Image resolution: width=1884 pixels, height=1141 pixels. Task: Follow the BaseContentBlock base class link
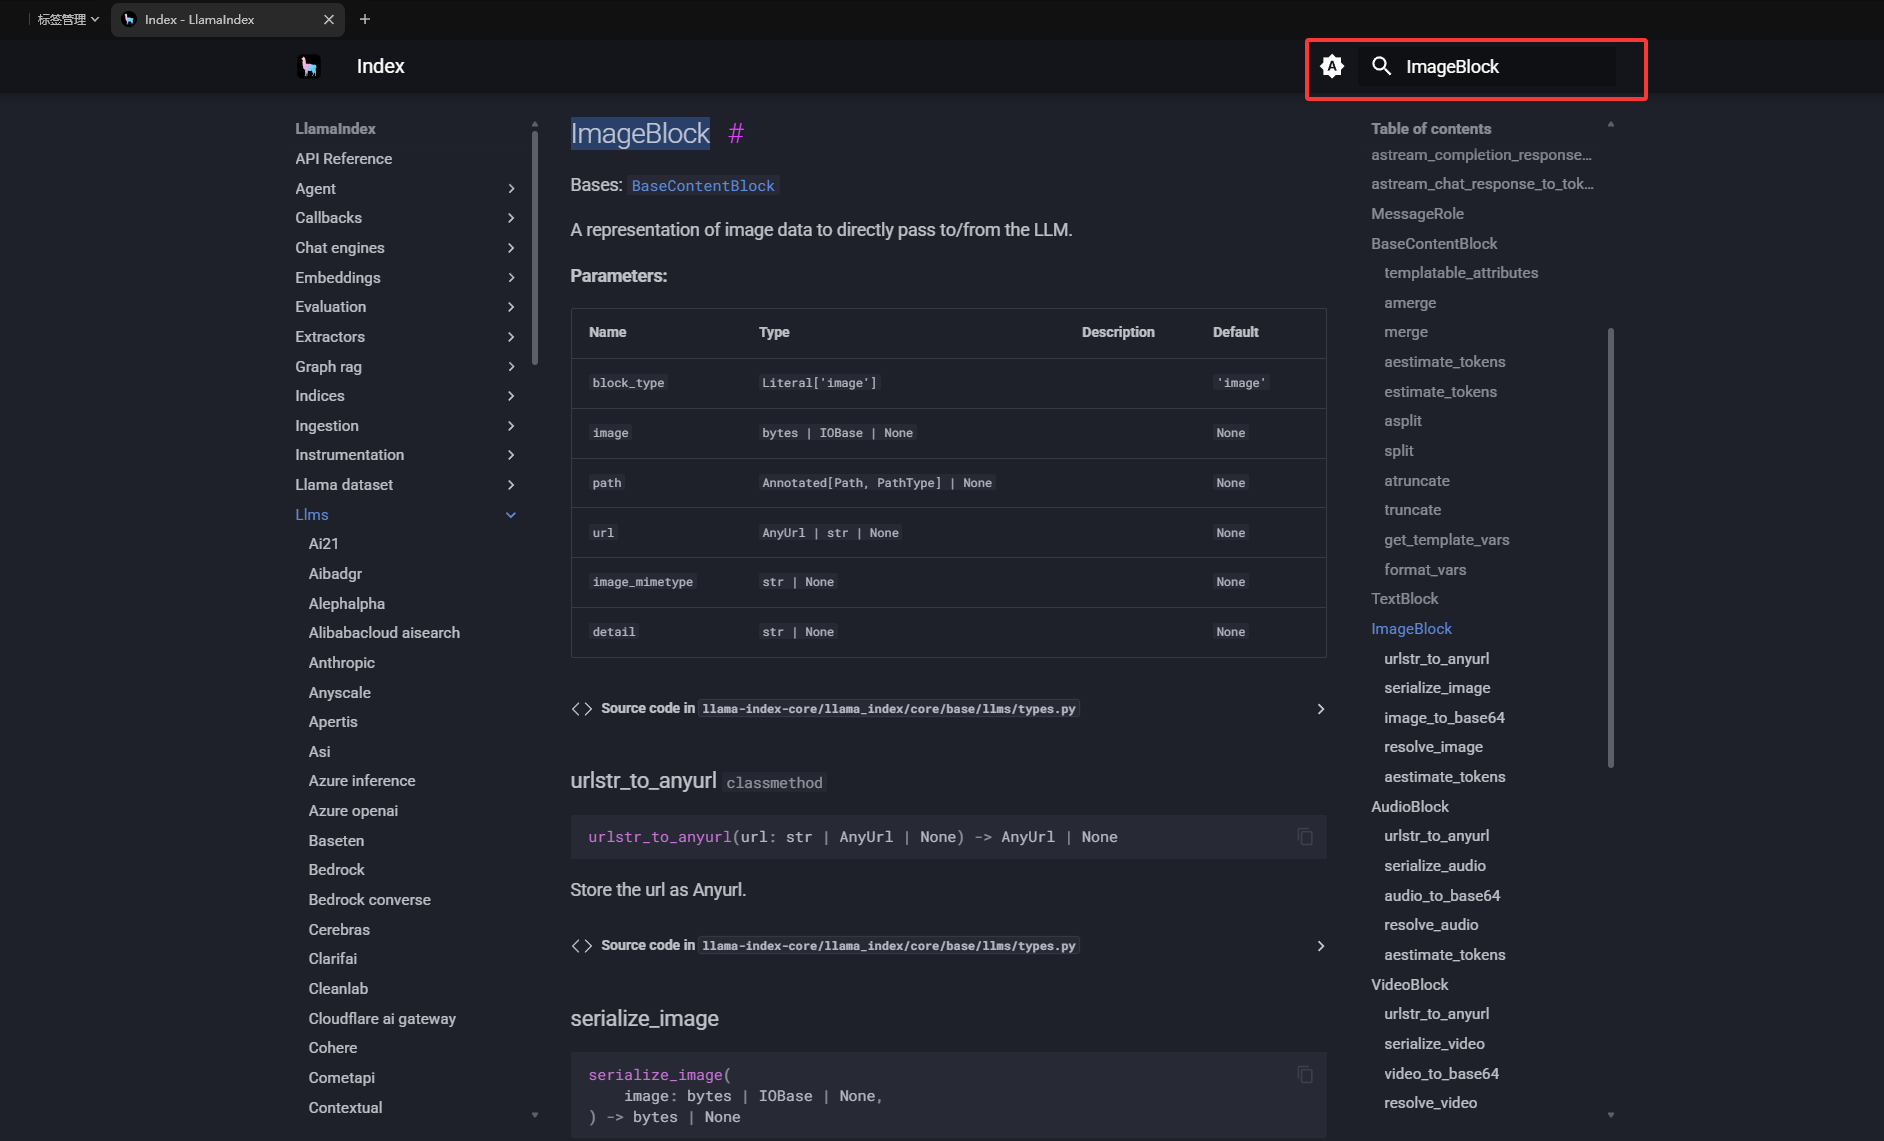tap(703, 186)
